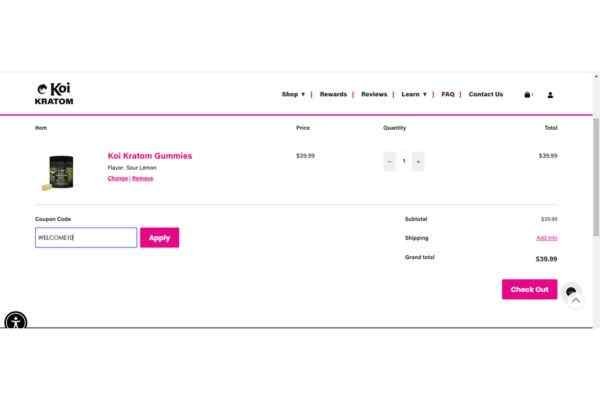Open the accessibility widget icon
This screenshot has width=600, height=400.
click(16, 321)
